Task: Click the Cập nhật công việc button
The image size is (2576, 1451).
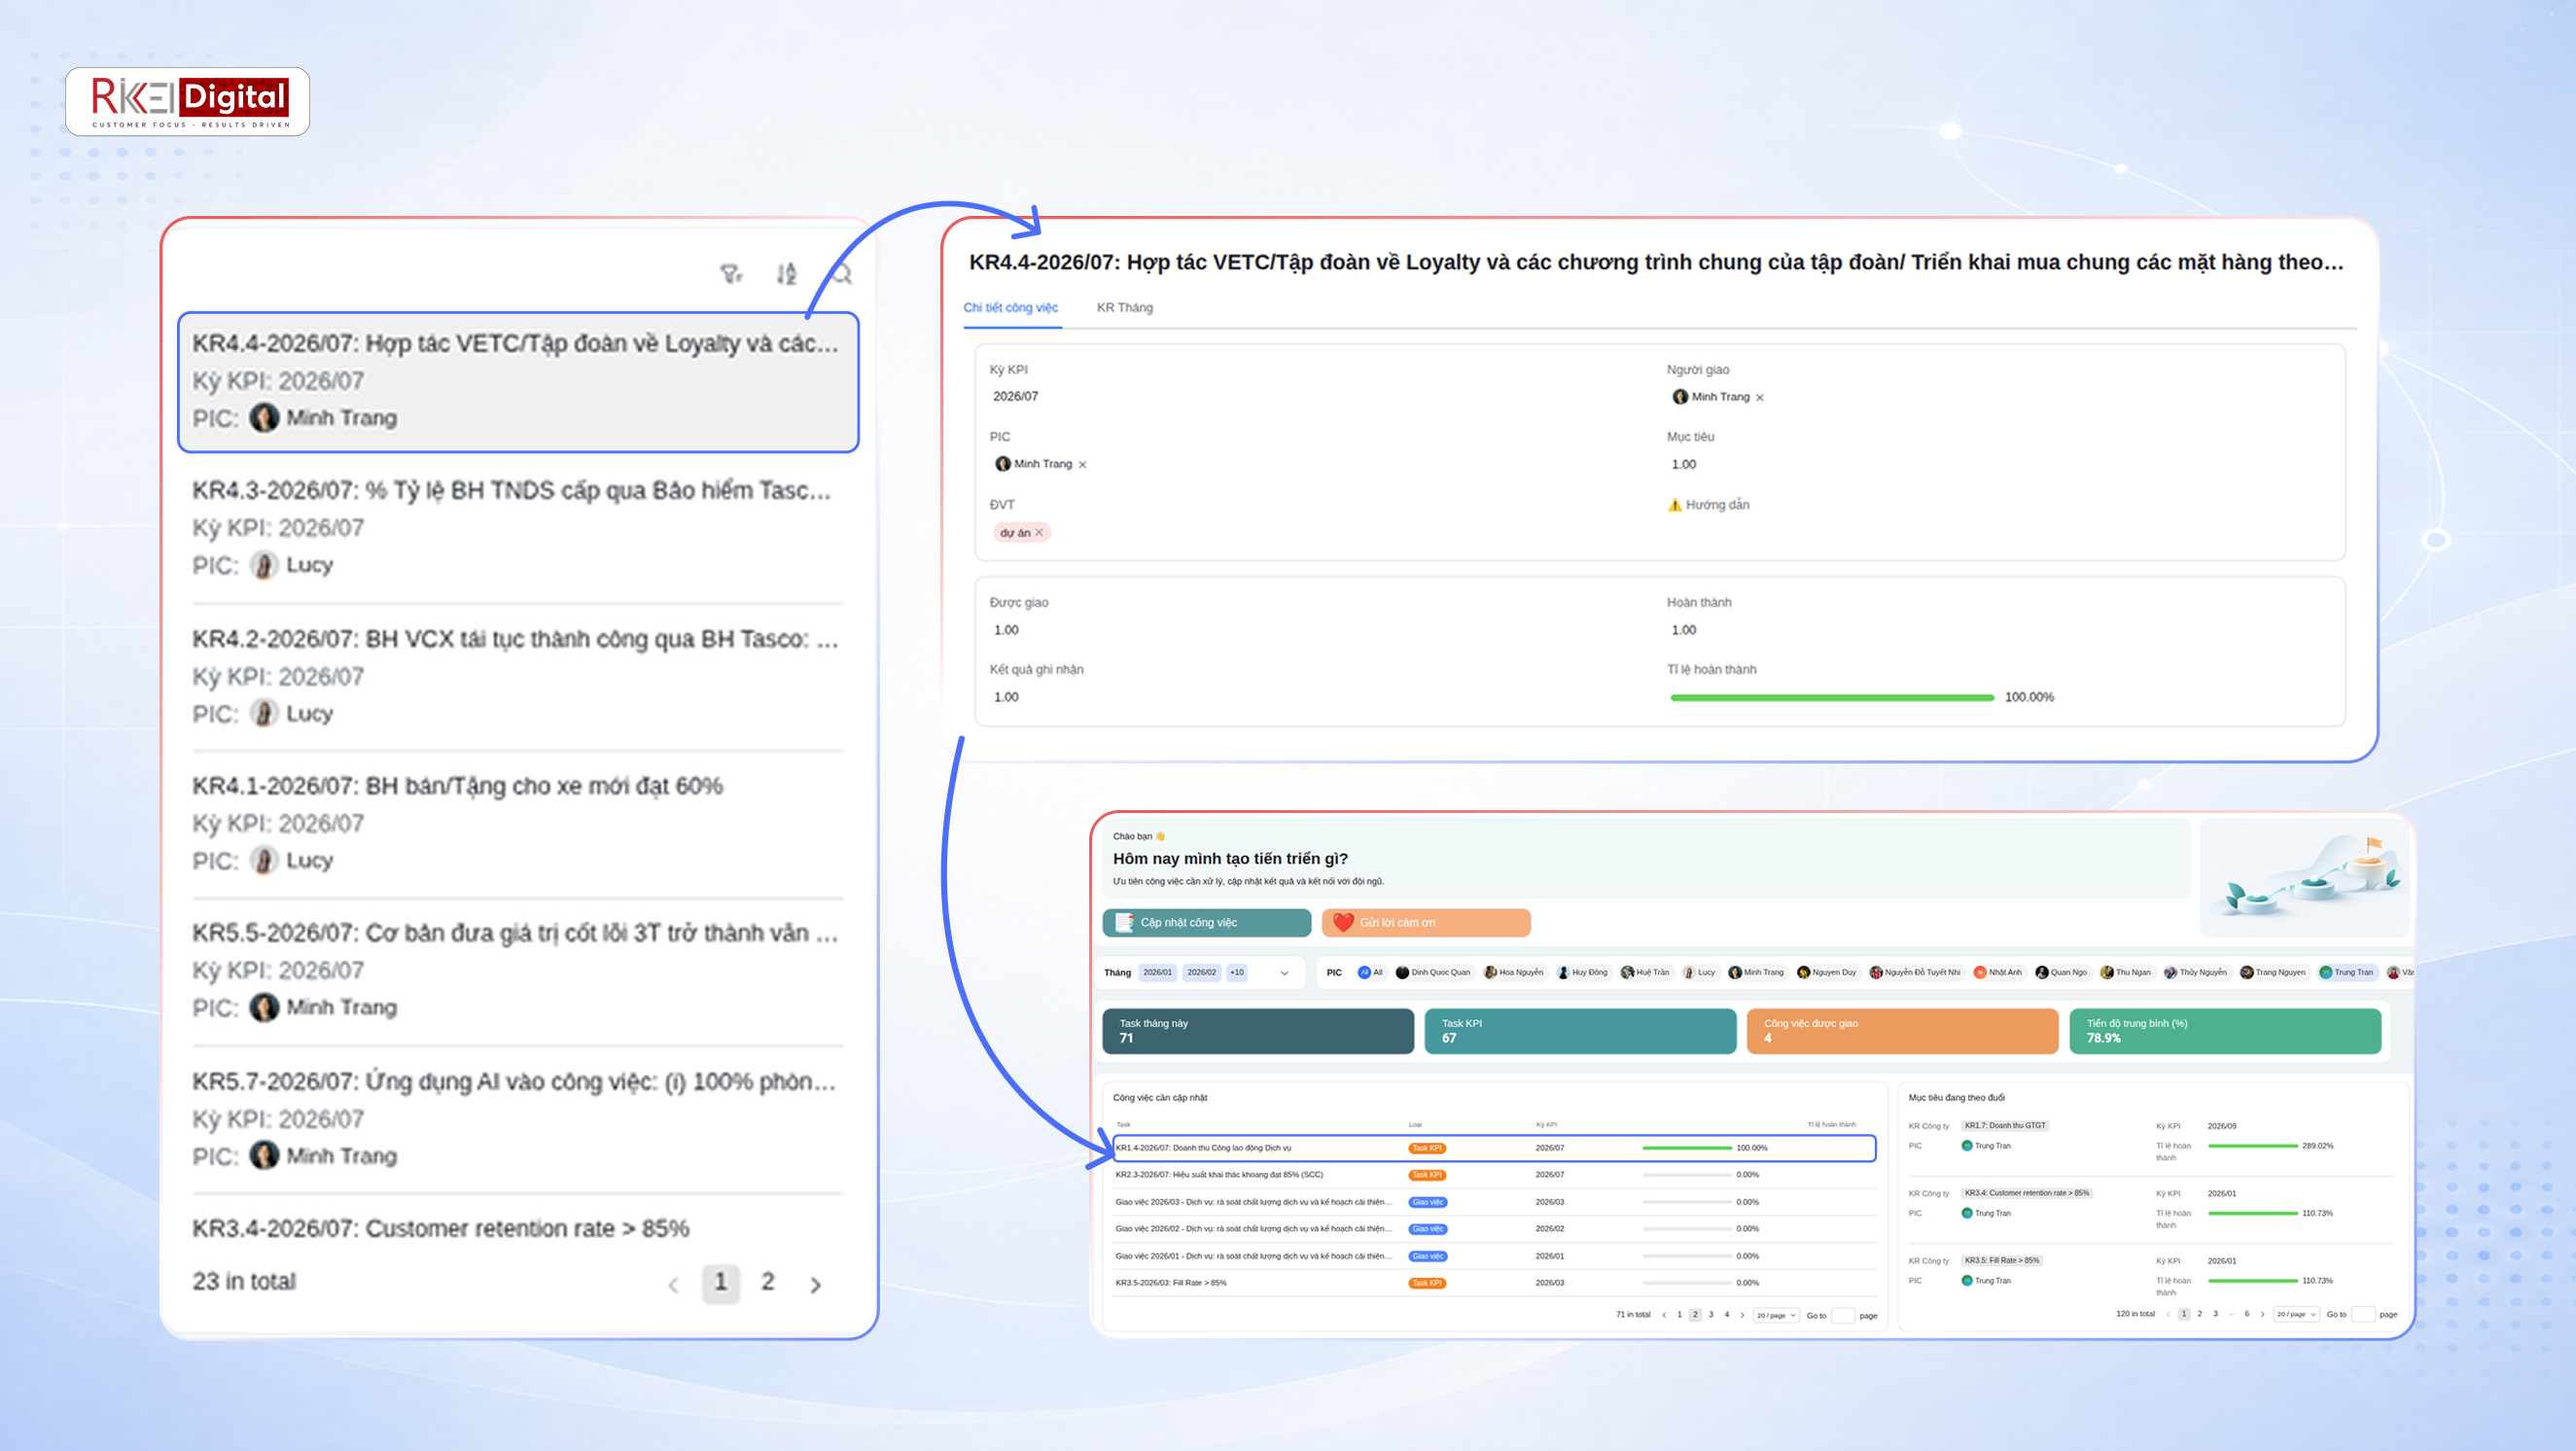Action: [x=1206, y=922]
